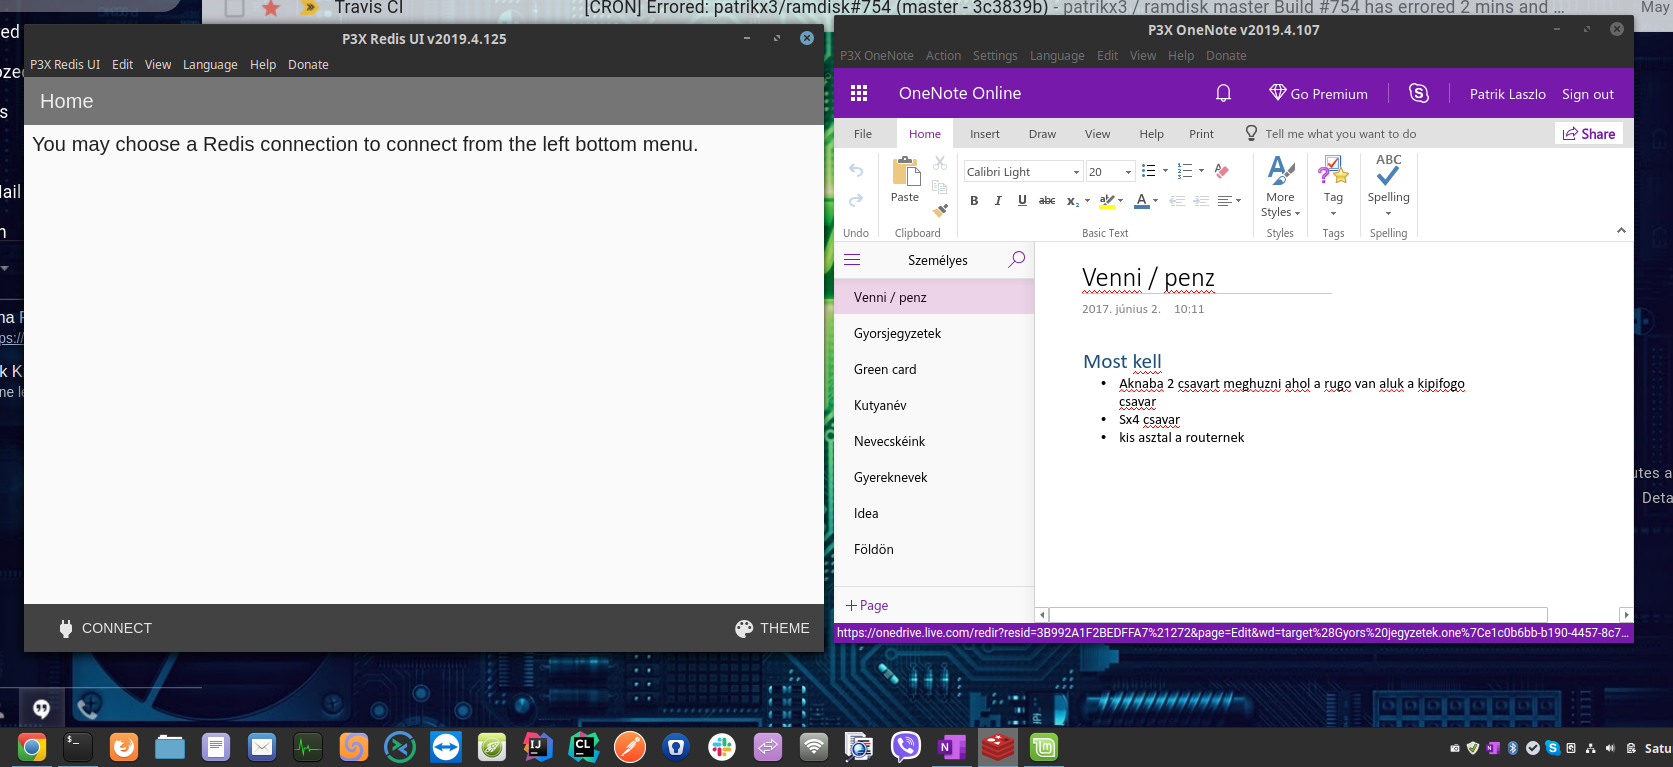
Task: Switch to the Insert ribbon tab
Action: 985,134
